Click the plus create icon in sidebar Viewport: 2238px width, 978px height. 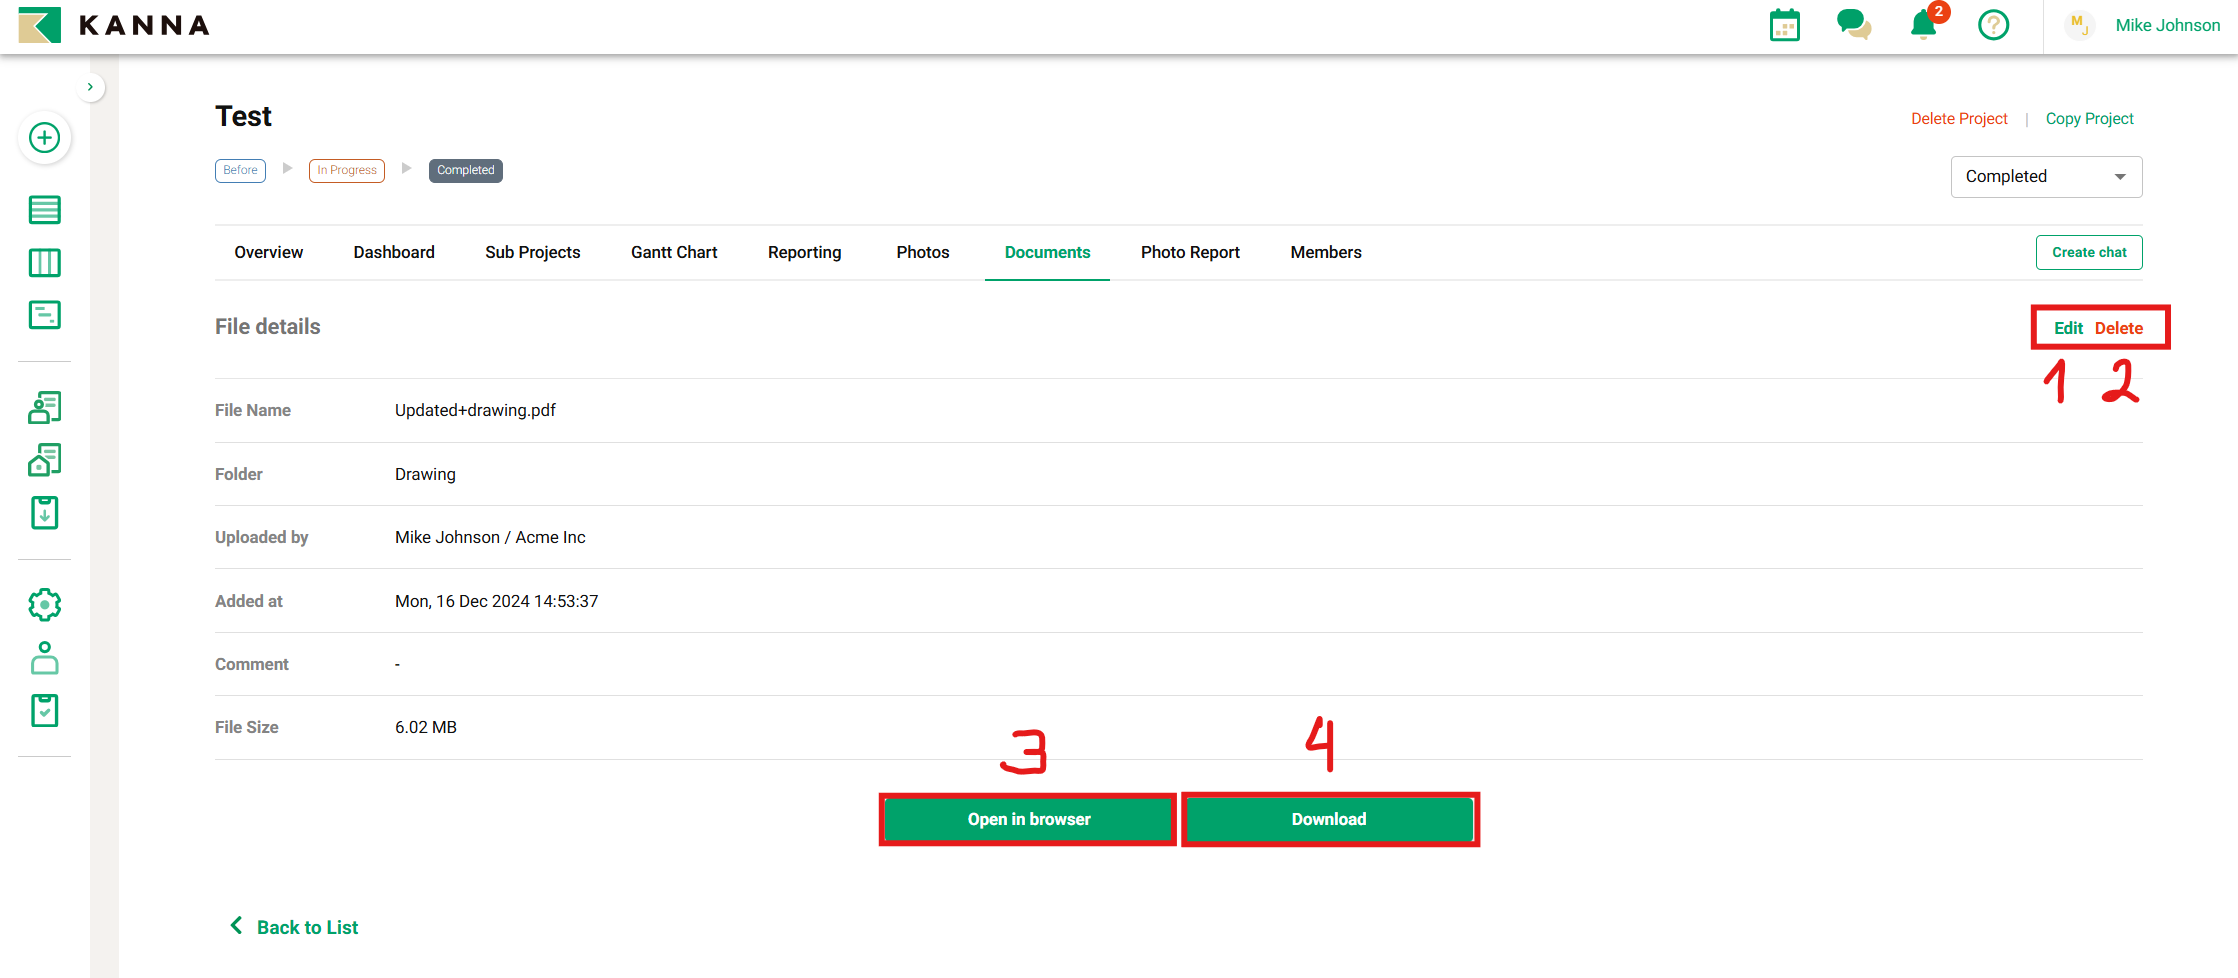pyautogui.click(x=44, y=138)
